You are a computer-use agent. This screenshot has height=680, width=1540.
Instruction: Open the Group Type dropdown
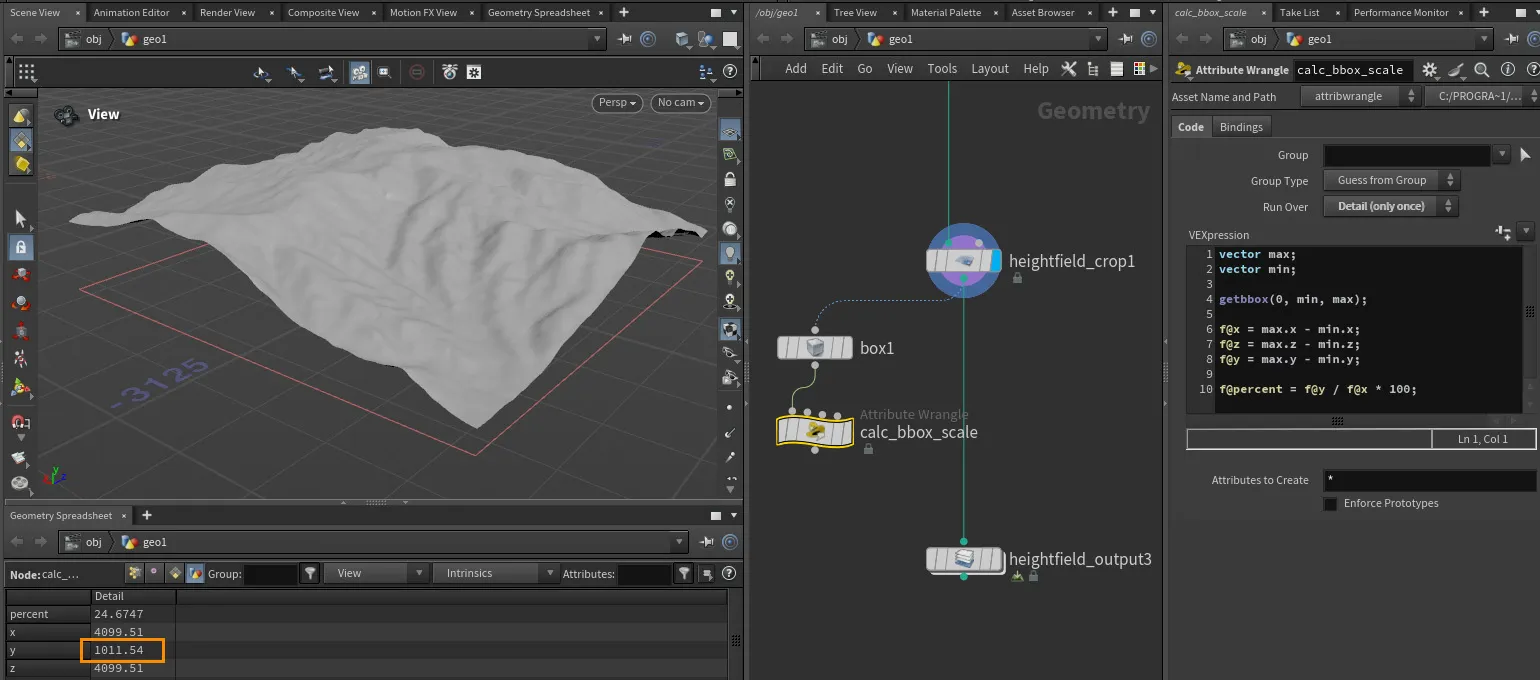point(1391,180)
